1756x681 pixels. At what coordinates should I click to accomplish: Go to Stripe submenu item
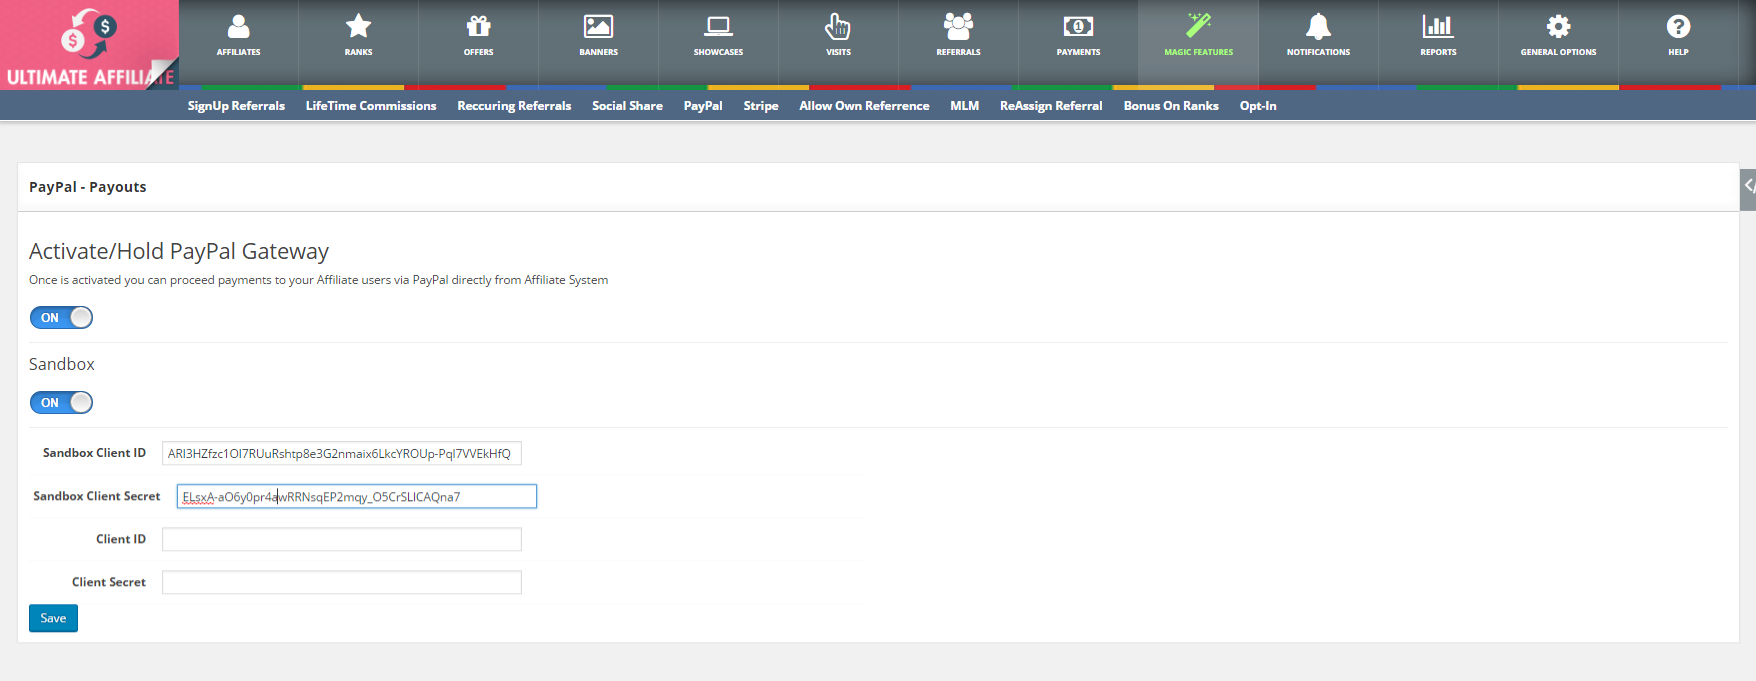(761, 106)
